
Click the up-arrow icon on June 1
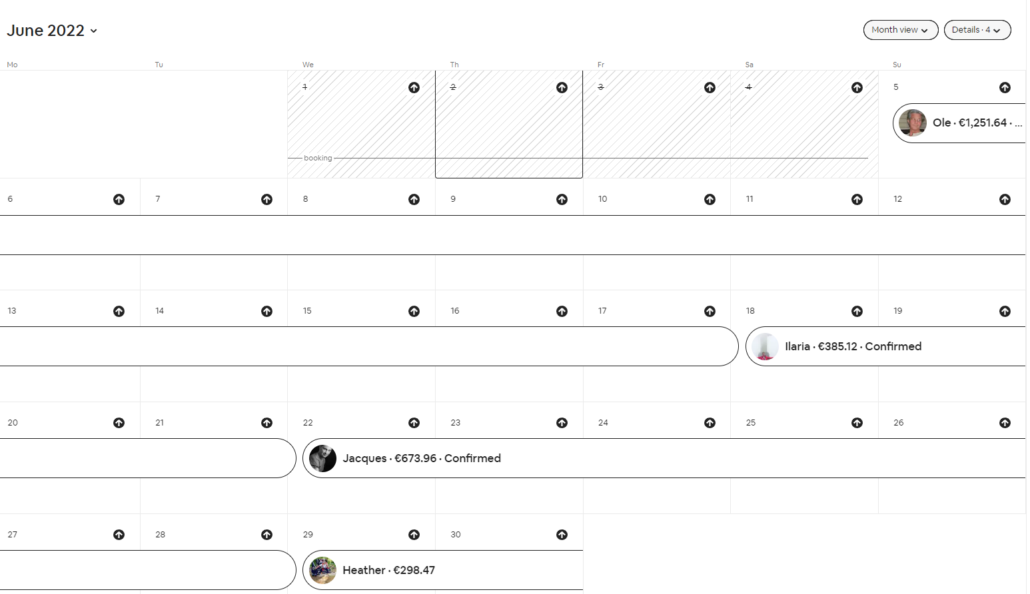414,88
